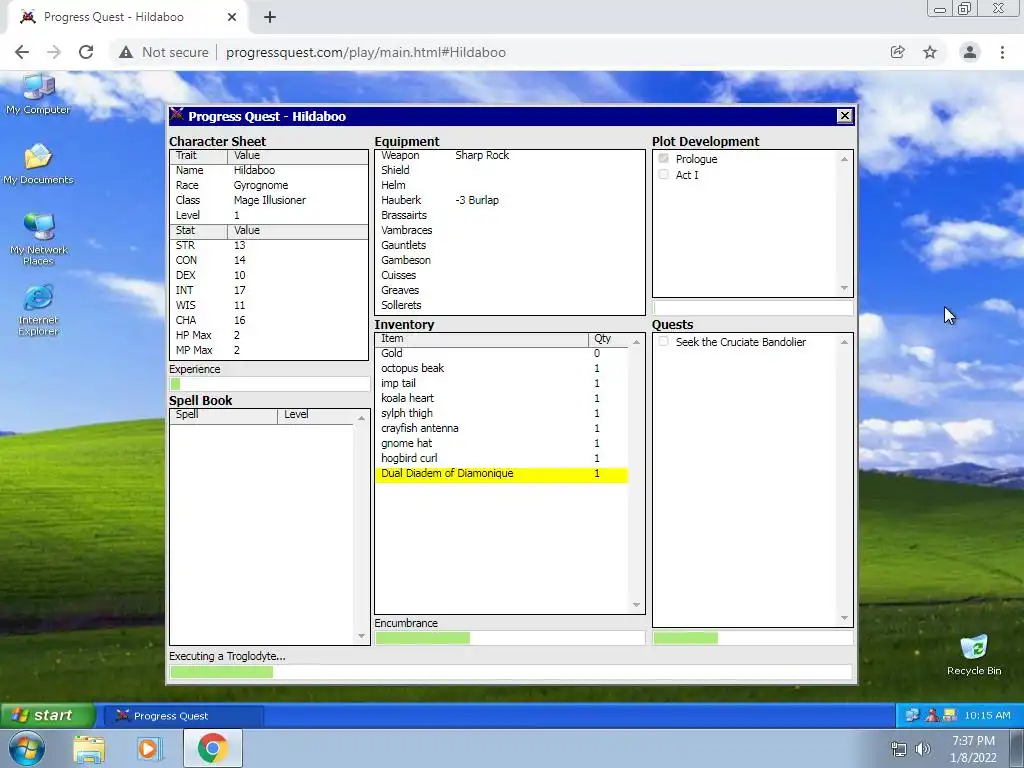Click the Executing a Troglodyte task bar
The height and width of the screenshot is (768, 1024).
511,671
